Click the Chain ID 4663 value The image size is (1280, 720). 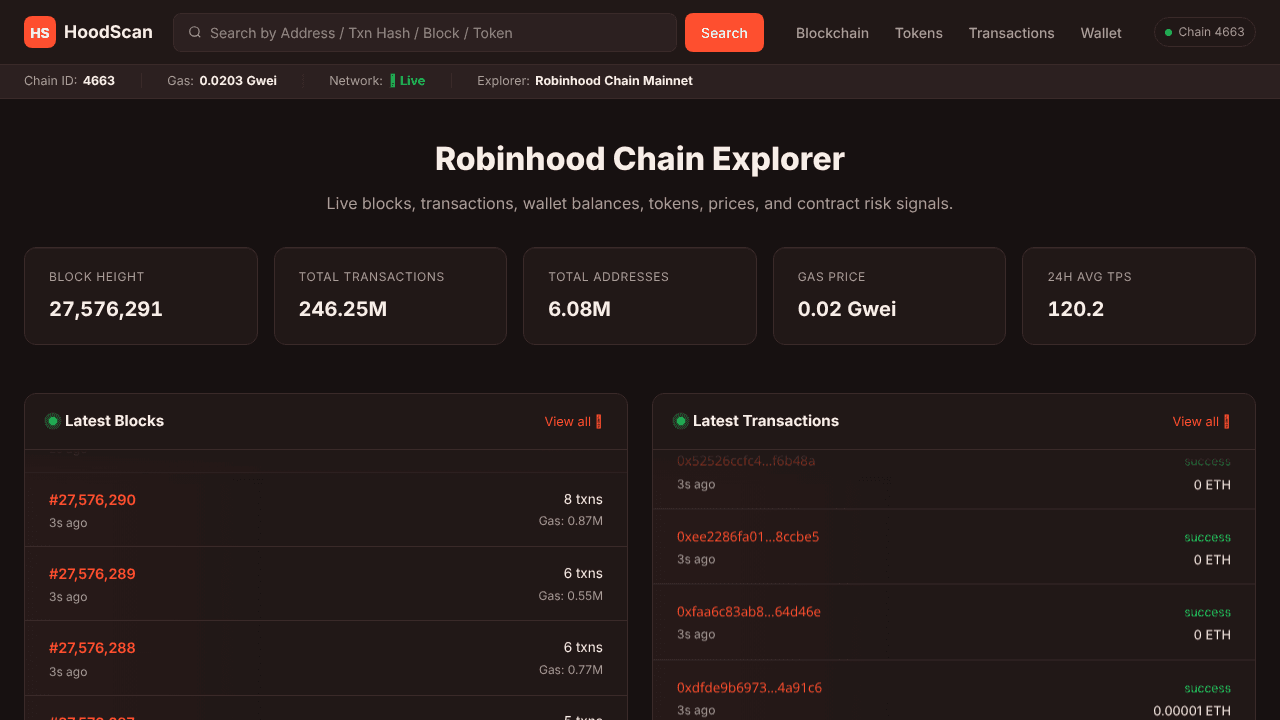(99, 80)
